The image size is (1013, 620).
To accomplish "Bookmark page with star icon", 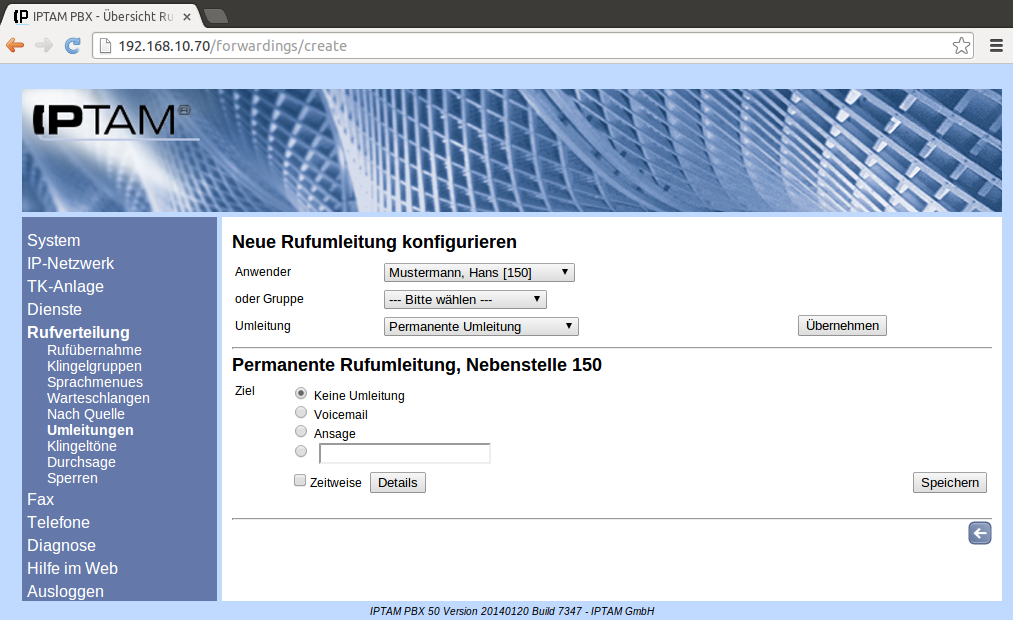I will click(x=960, y=46).
